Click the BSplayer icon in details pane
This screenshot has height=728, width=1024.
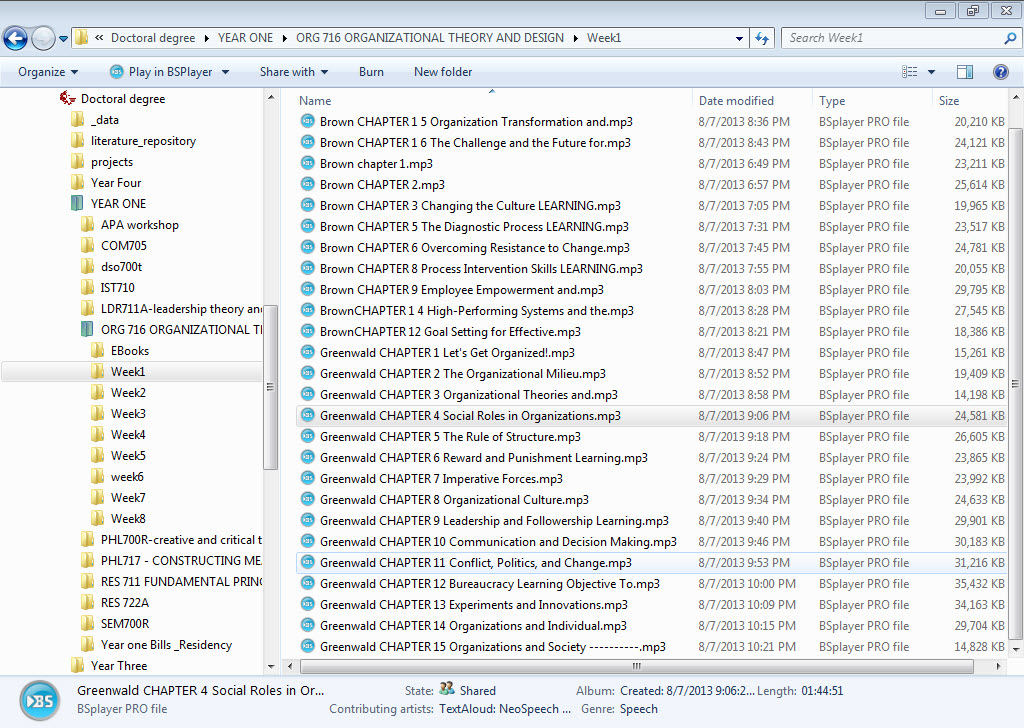pos(40,701)
